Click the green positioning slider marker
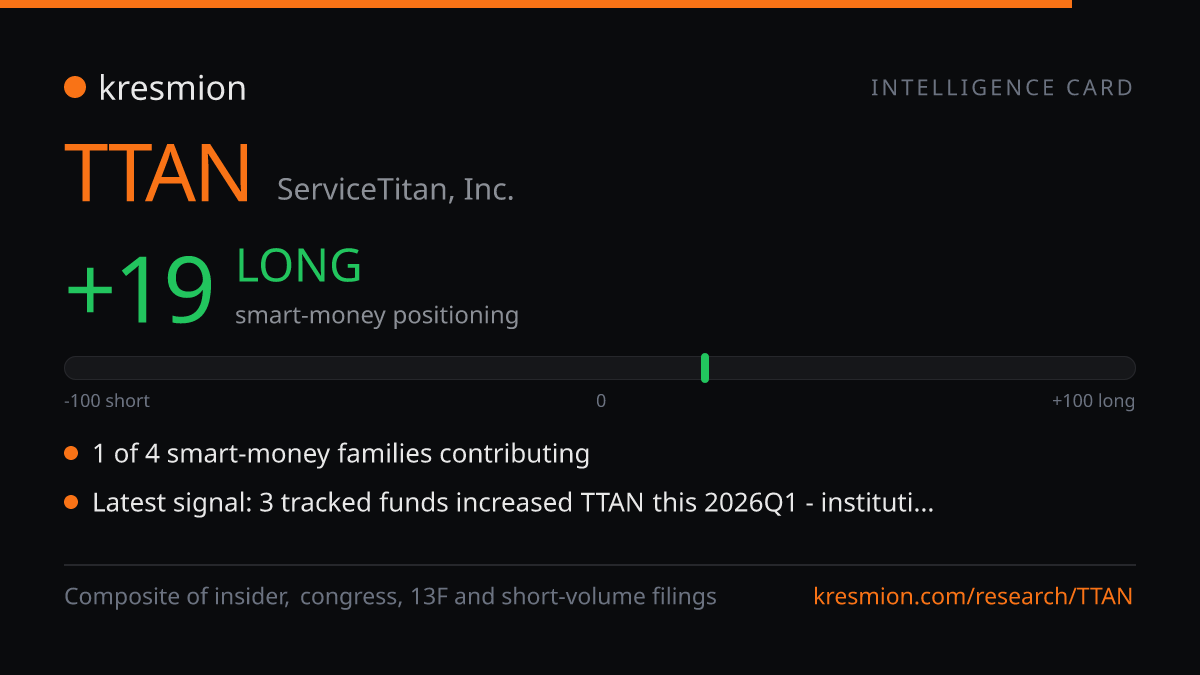The height and width of the screenshot is (675, 1200). tap(705, 367)
